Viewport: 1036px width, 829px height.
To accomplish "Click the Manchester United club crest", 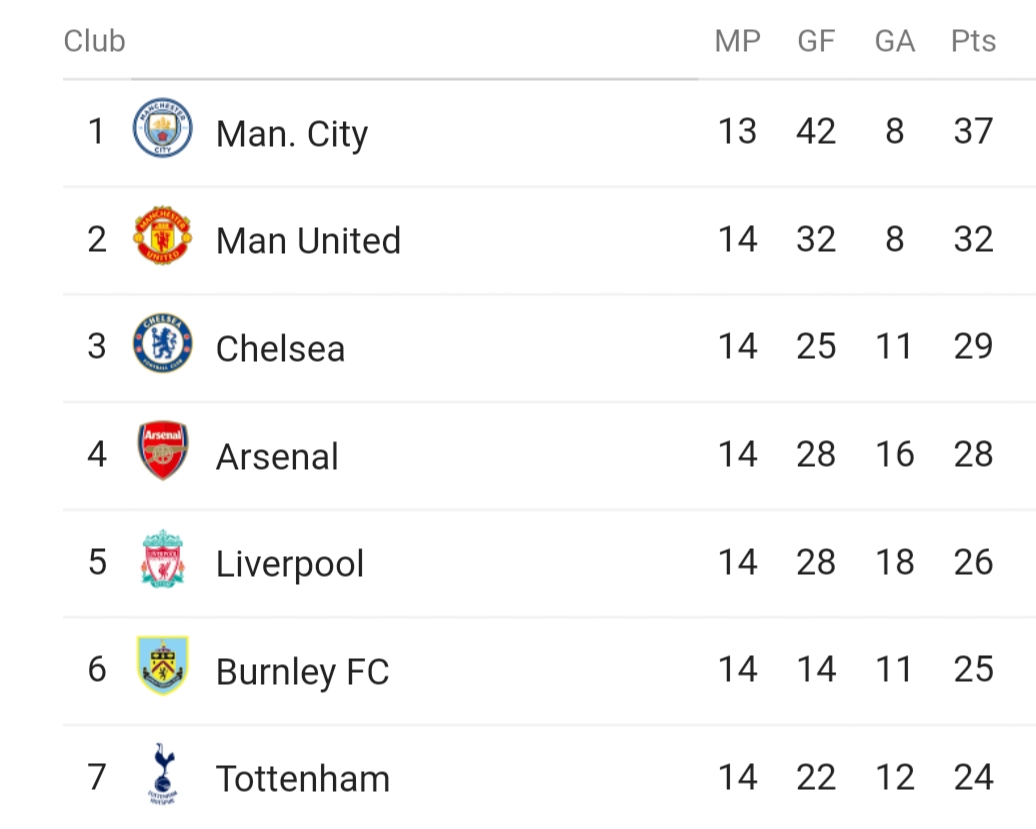I will [162, 236].
